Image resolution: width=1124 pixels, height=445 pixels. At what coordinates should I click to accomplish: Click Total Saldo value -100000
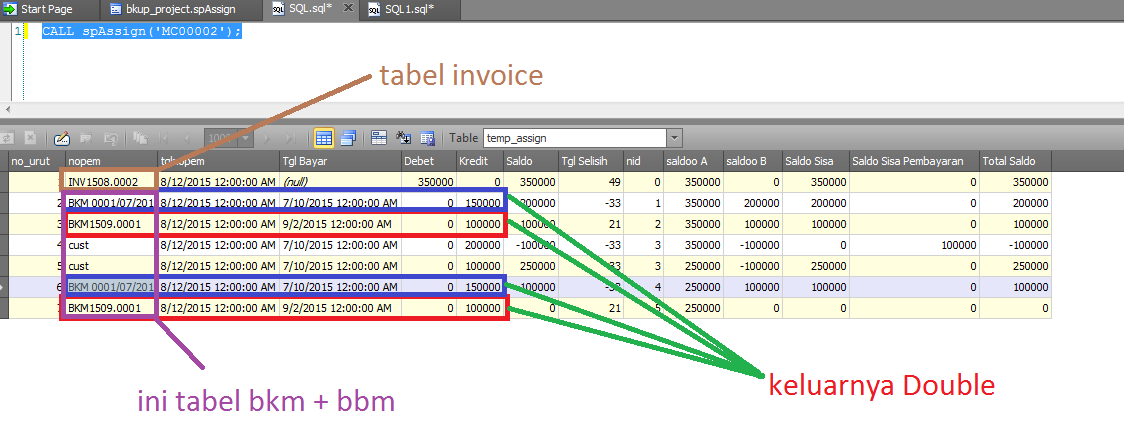(x=1015, y=245)
